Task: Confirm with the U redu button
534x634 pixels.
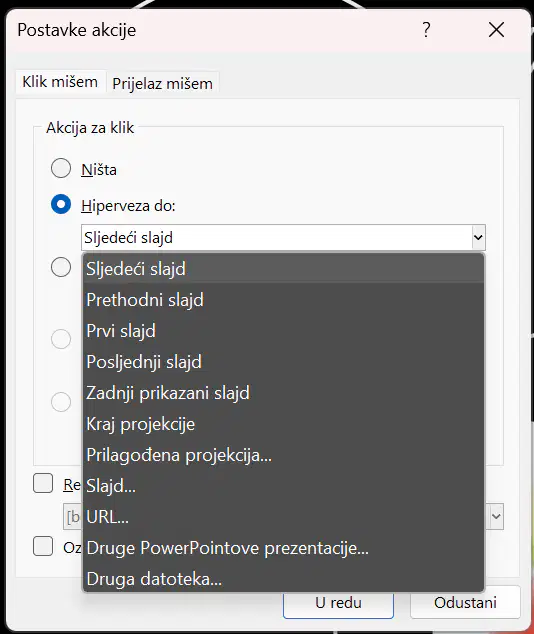Action: (x=338, y=603)
